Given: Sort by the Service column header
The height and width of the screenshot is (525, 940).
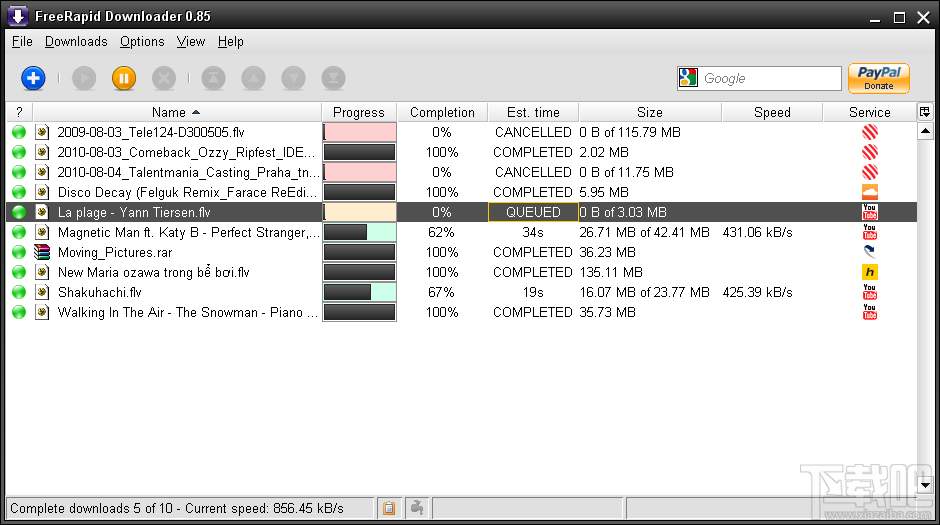Looking at the screenshot, I should pos(869,112).
